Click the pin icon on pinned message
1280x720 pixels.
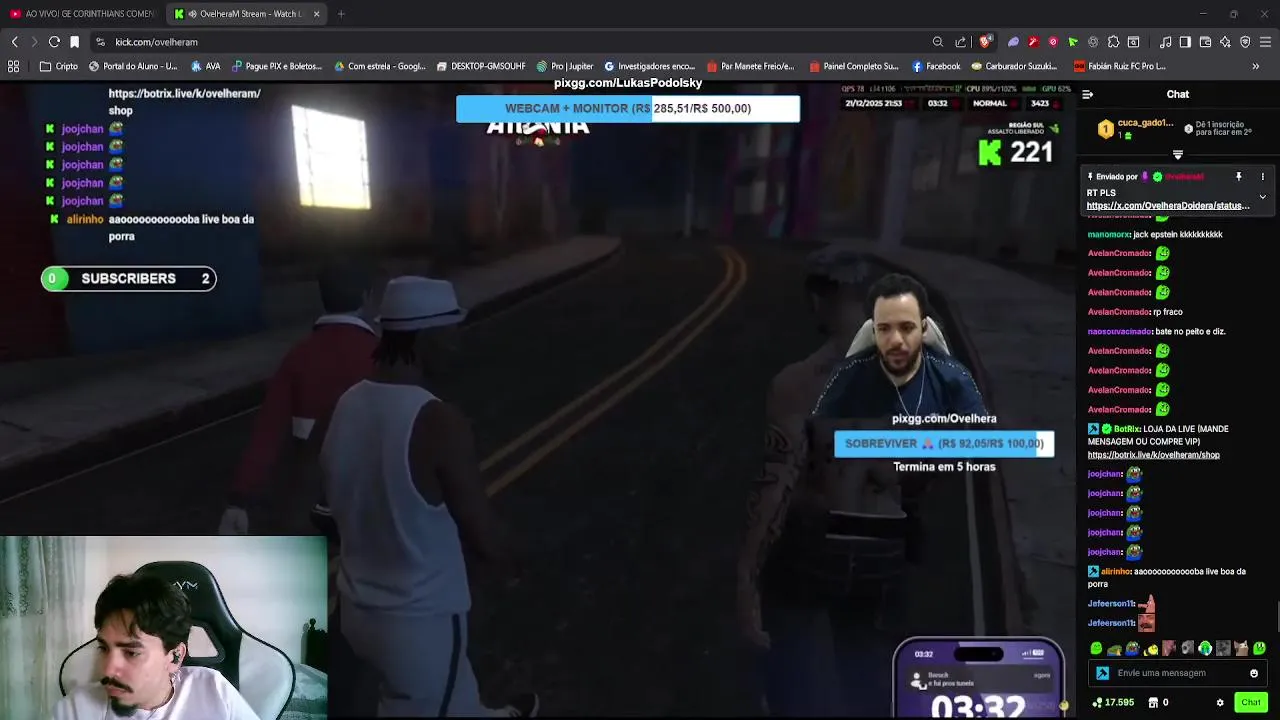coord(1238,177)
